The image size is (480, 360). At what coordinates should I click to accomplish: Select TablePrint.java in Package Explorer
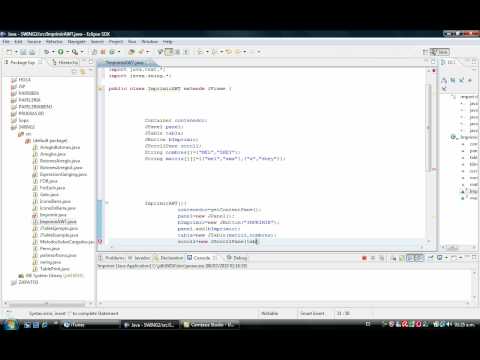tap(51, 269)
